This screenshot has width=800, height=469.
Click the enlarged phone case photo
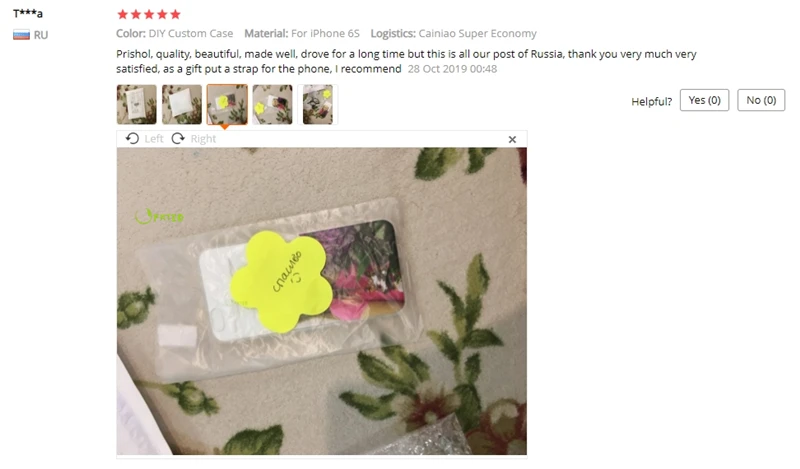(x=321, y=301)
